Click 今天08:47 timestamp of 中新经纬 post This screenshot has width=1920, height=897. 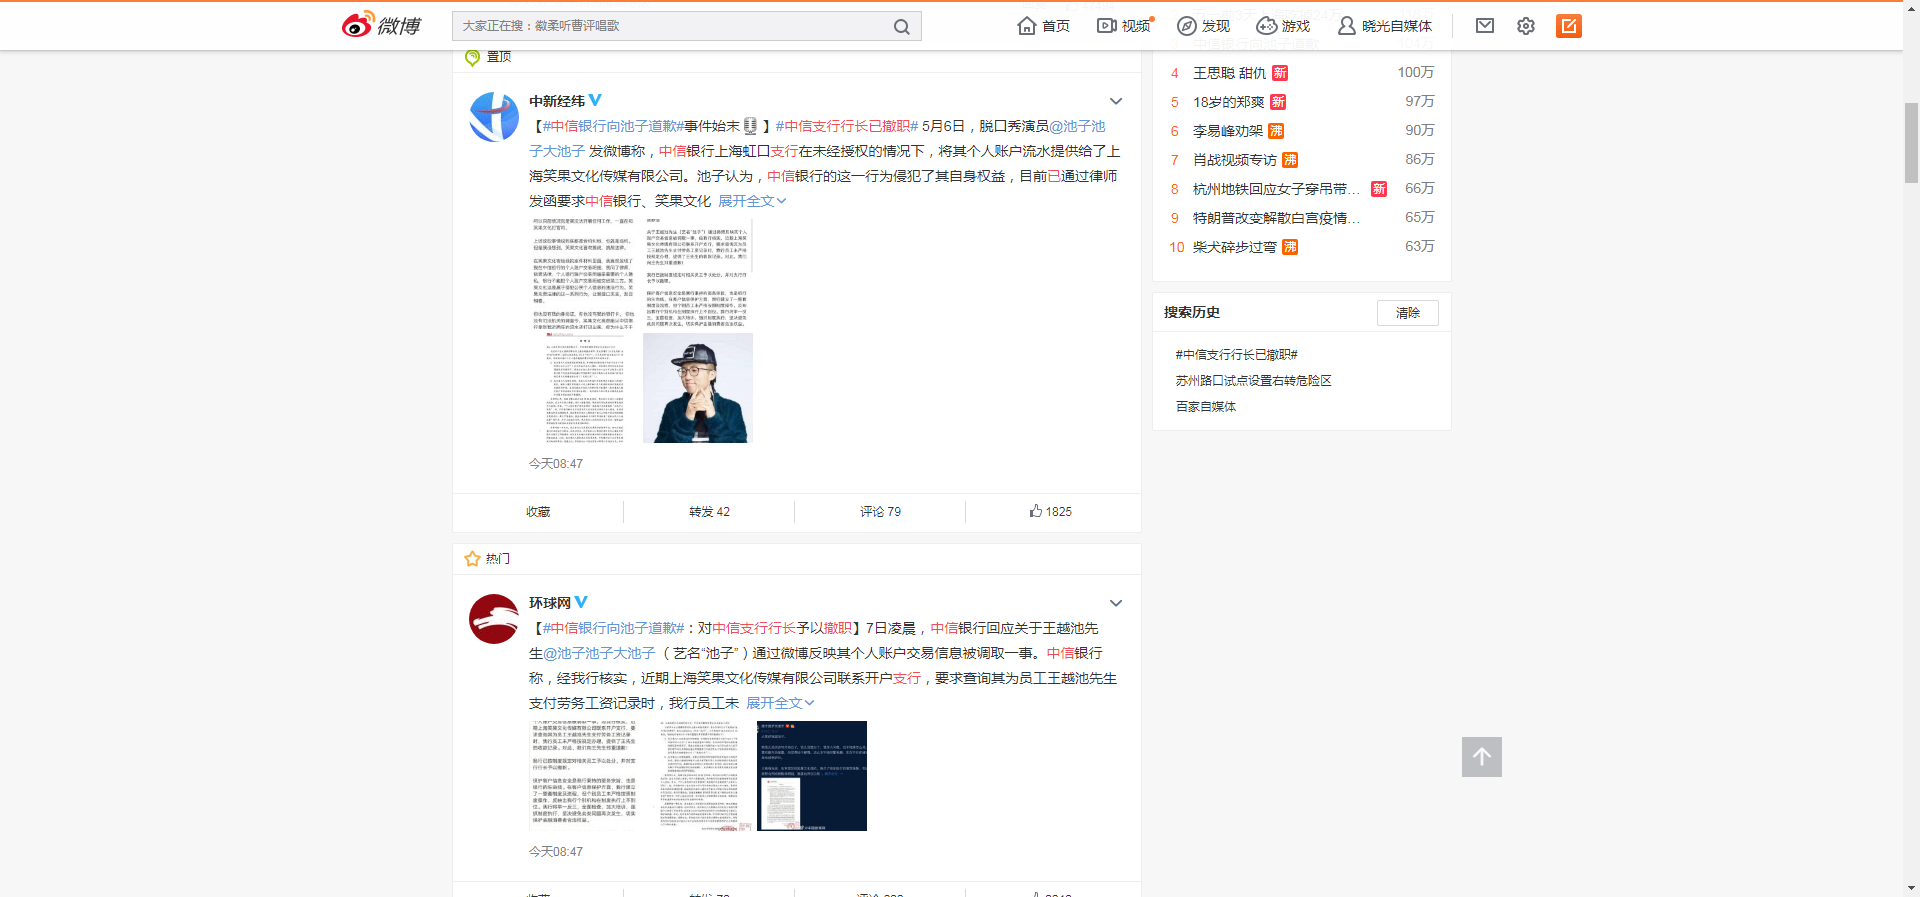point(556,464)
